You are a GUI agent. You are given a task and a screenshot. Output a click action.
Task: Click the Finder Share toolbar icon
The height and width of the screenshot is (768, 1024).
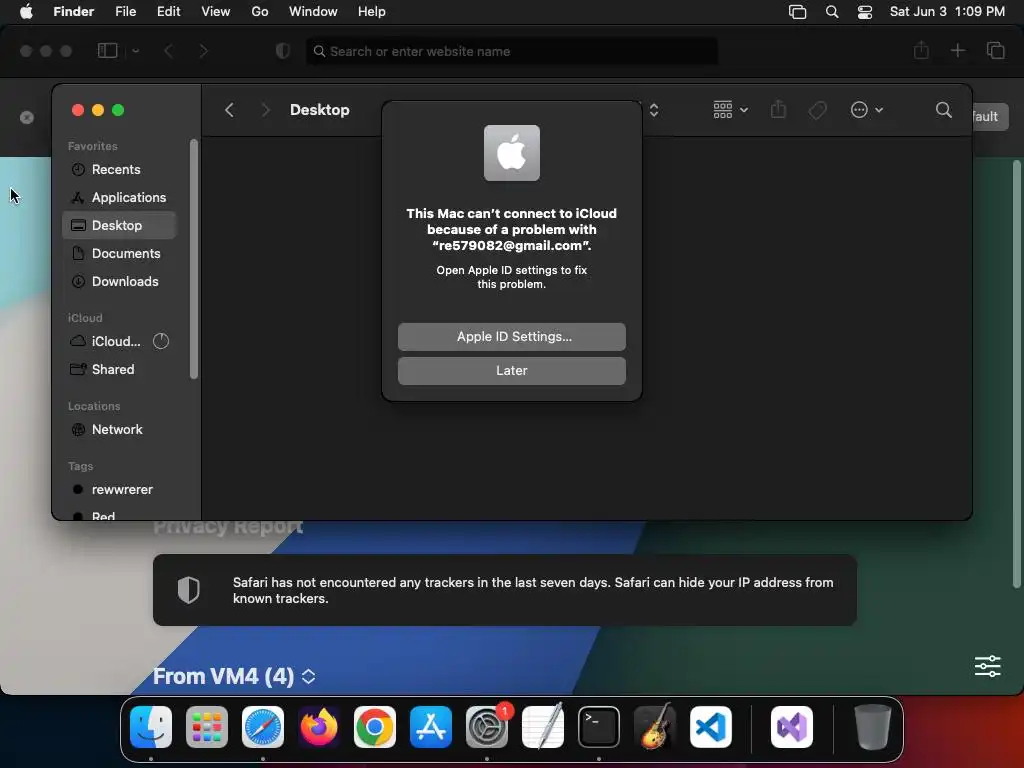(778, 110)
